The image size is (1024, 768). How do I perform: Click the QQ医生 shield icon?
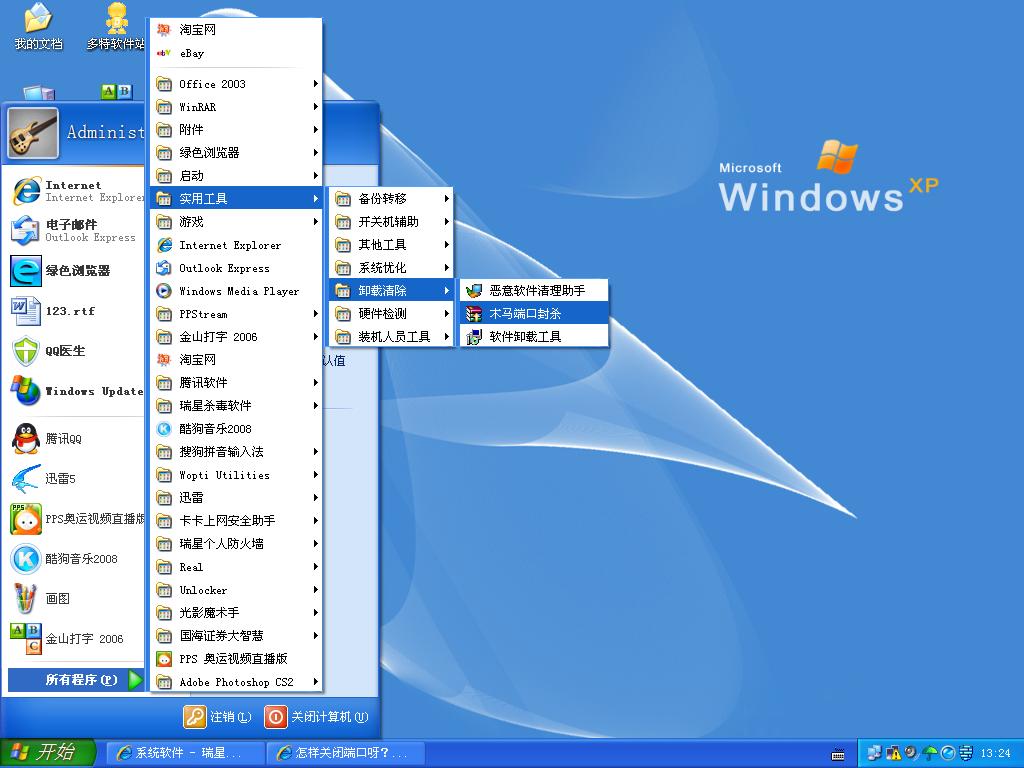click(25, 351)
